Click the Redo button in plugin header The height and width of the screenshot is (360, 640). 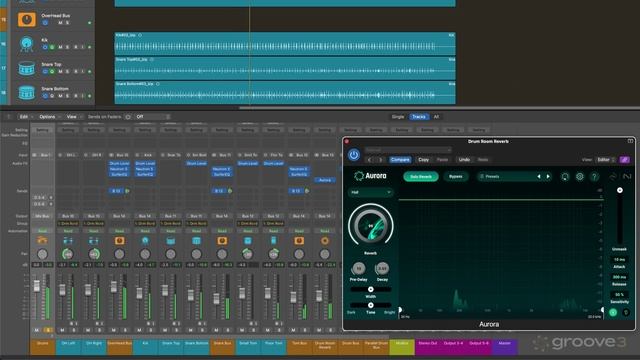[x=483, y=160]
